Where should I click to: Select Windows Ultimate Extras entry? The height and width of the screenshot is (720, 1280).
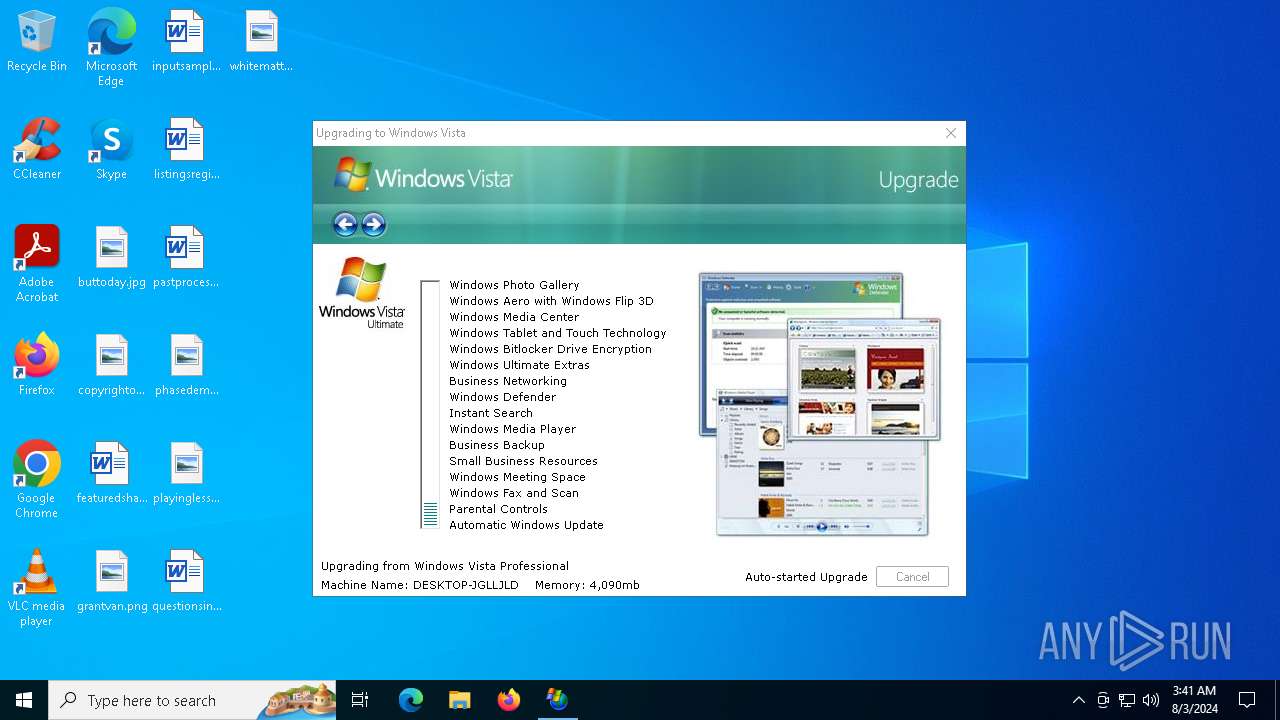[x=519, y=365]
